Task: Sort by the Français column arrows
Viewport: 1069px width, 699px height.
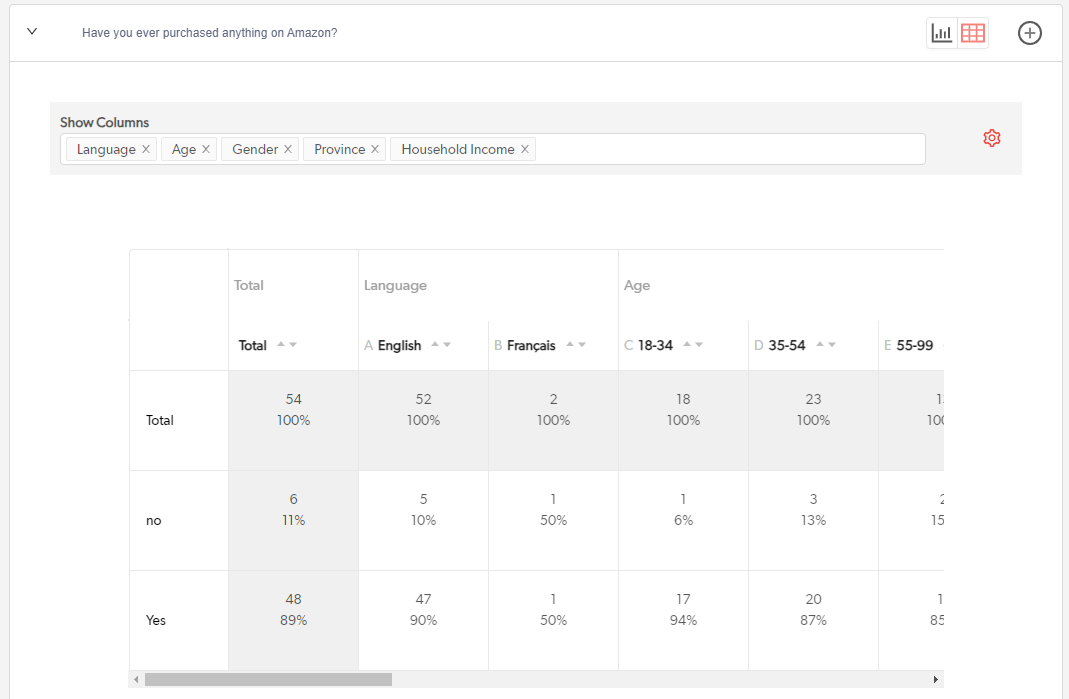Action: 575,345
